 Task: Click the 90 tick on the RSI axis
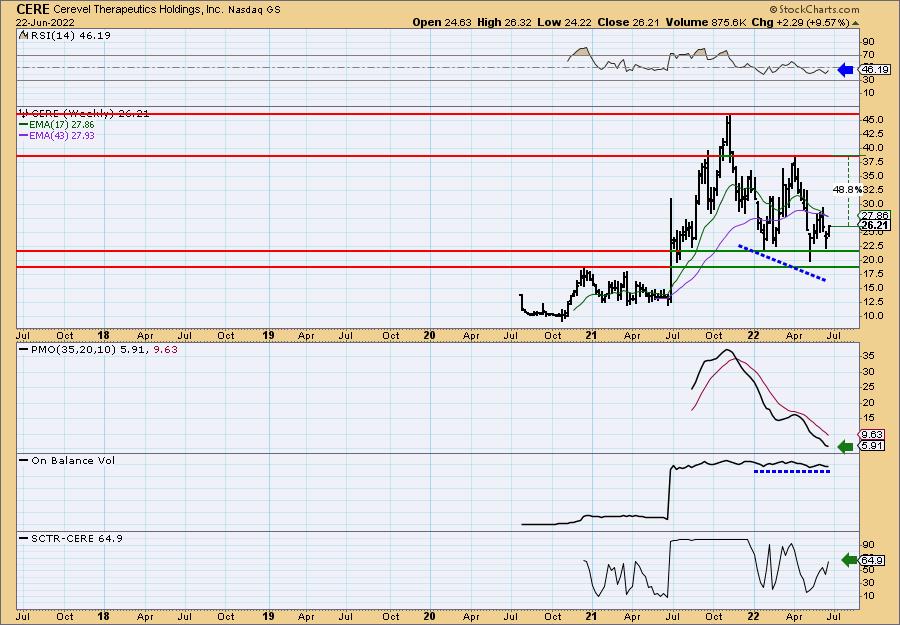(868, 42)
